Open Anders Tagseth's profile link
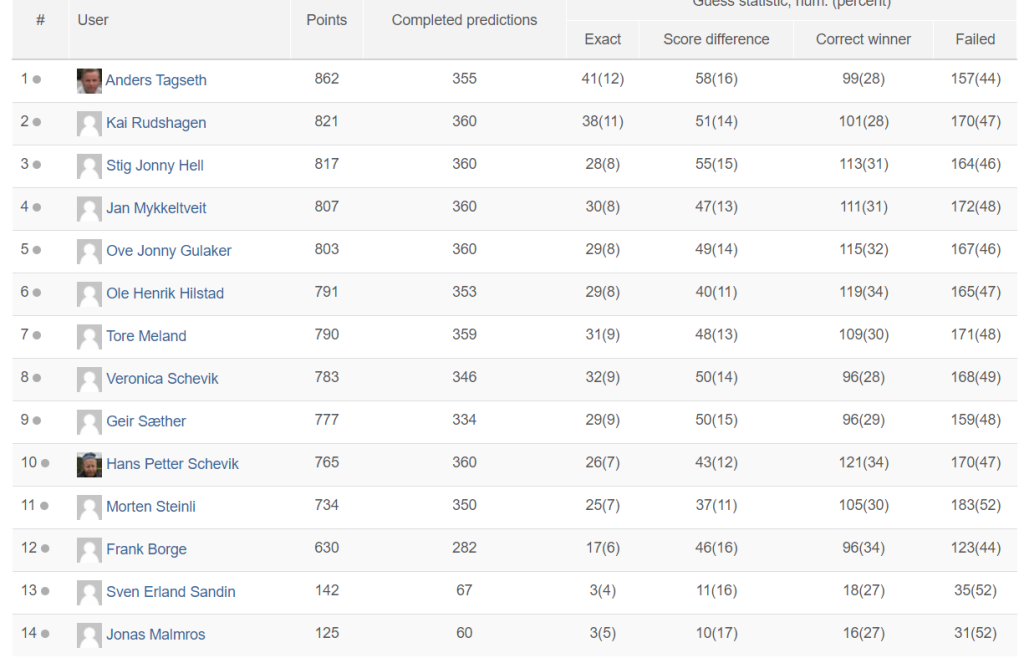 pos(156,80)
